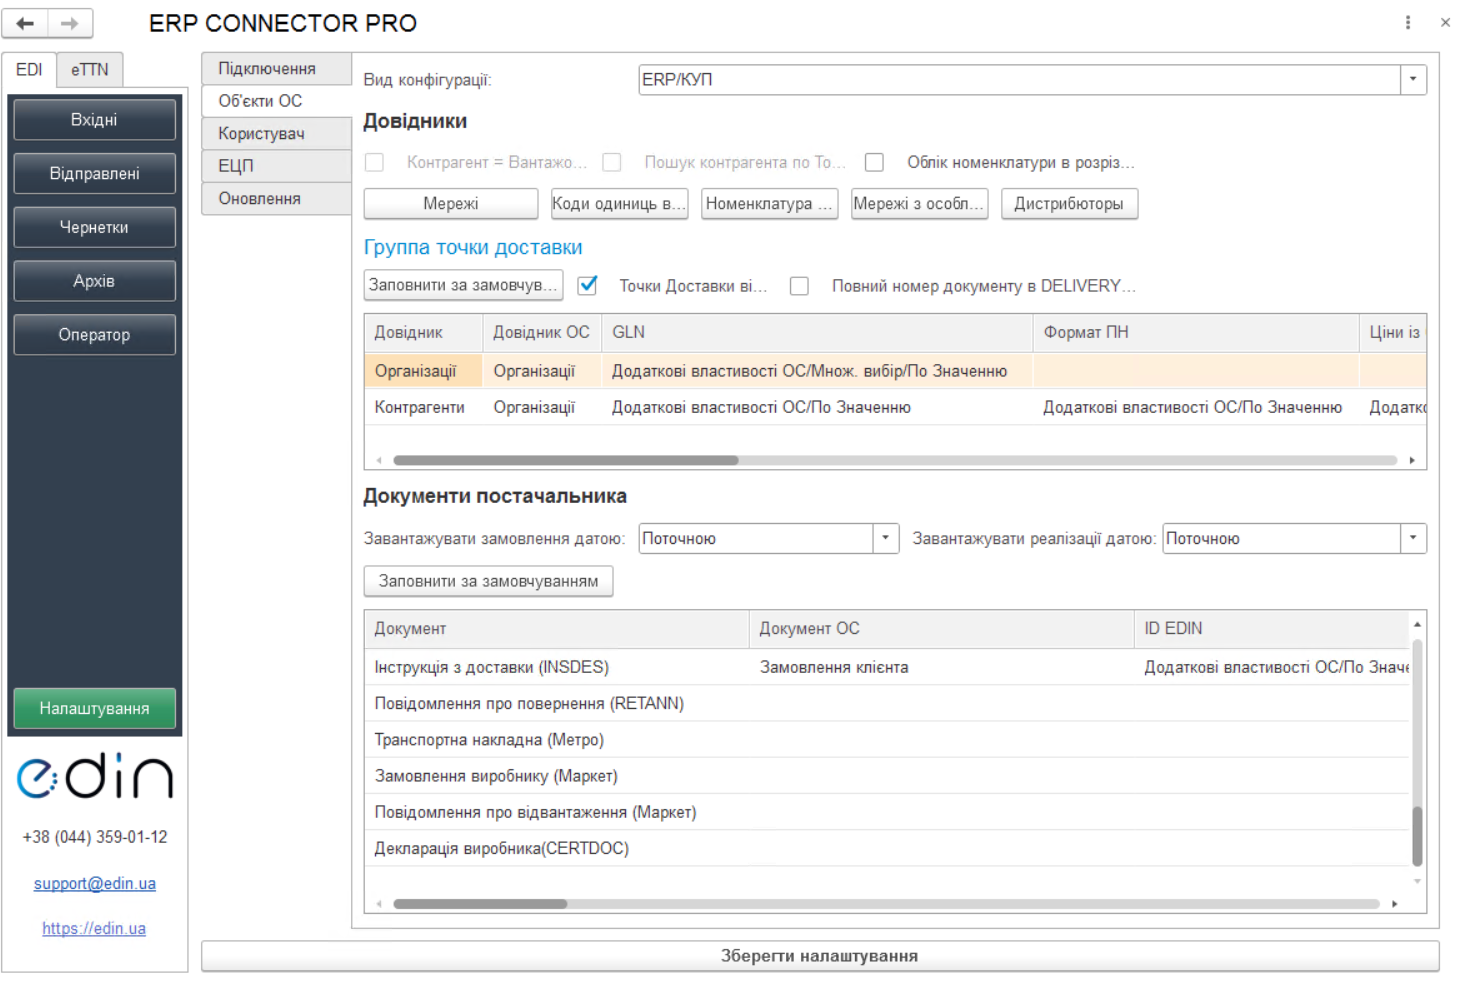Open the Підключення settings tab
This screenshot has width=1463, height=981.
click(267, 68)
